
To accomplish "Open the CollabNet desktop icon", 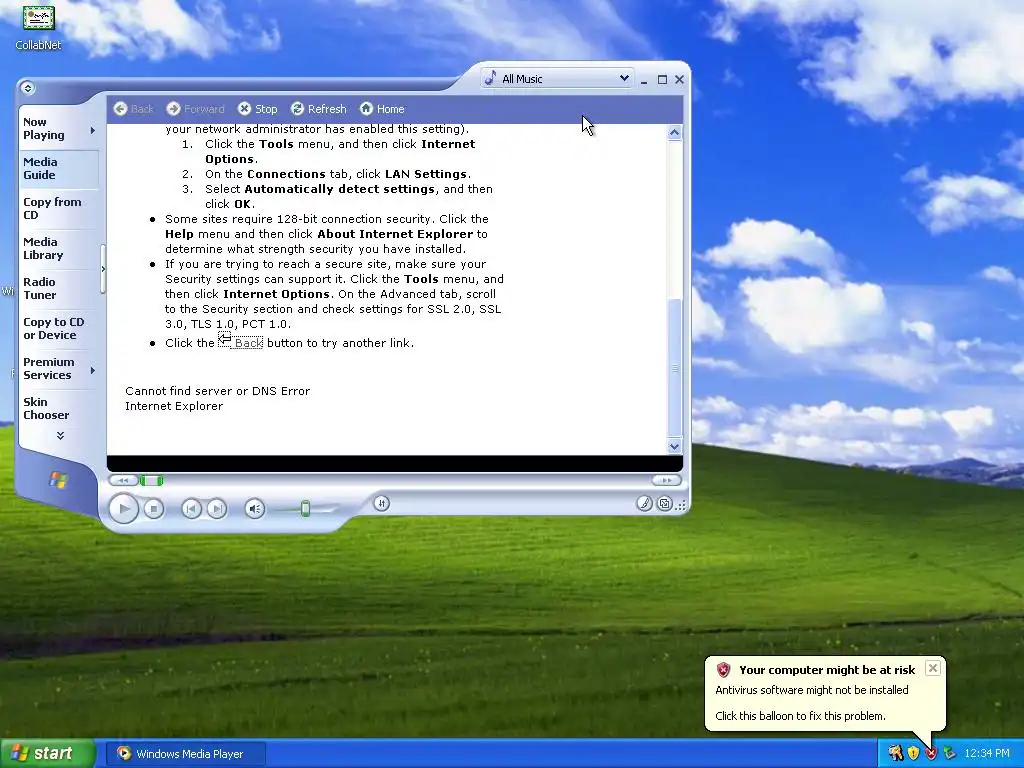I will point(39,27).
